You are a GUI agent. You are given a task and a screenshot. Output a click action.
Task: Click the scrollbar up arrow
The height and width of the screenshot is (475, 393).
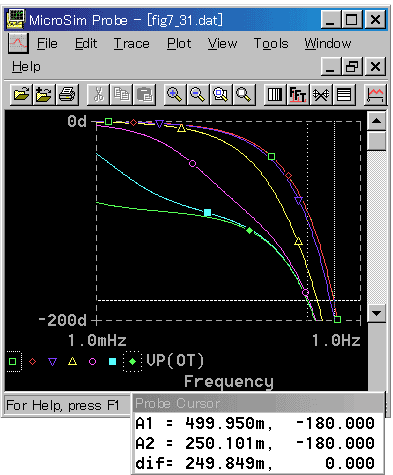tap(377, 121)
